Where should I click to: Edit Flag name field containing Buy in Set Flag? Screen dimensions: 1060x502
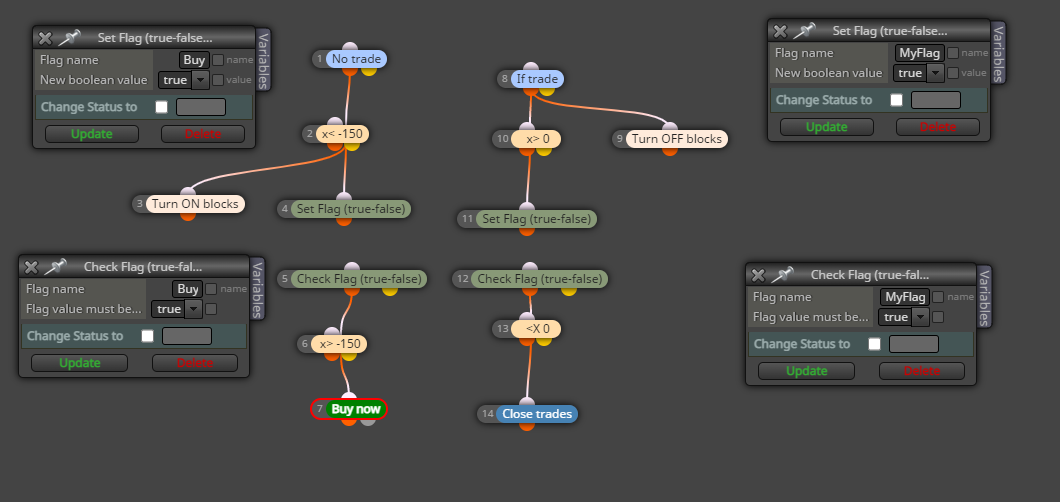click(194, 60)
